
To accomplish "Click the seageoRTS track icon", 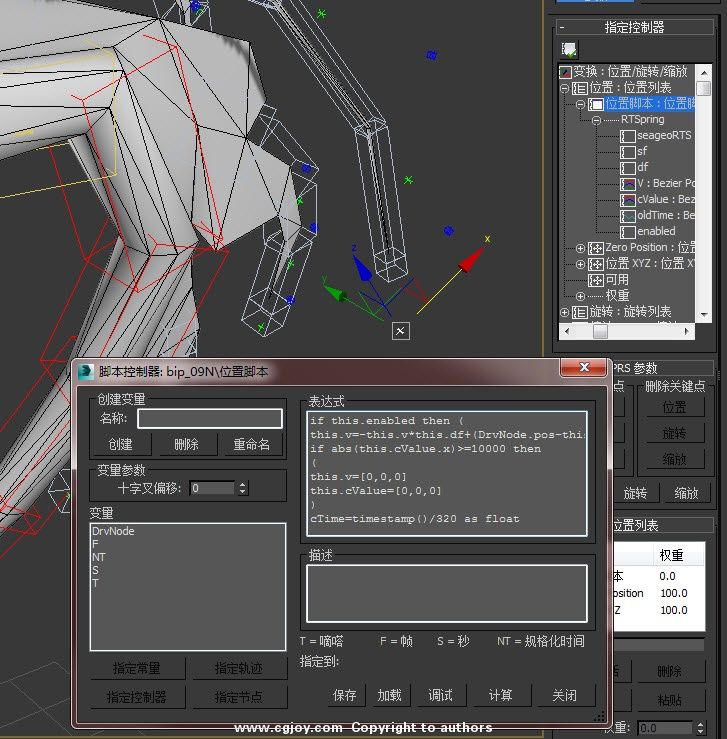I will pos(628,136).
